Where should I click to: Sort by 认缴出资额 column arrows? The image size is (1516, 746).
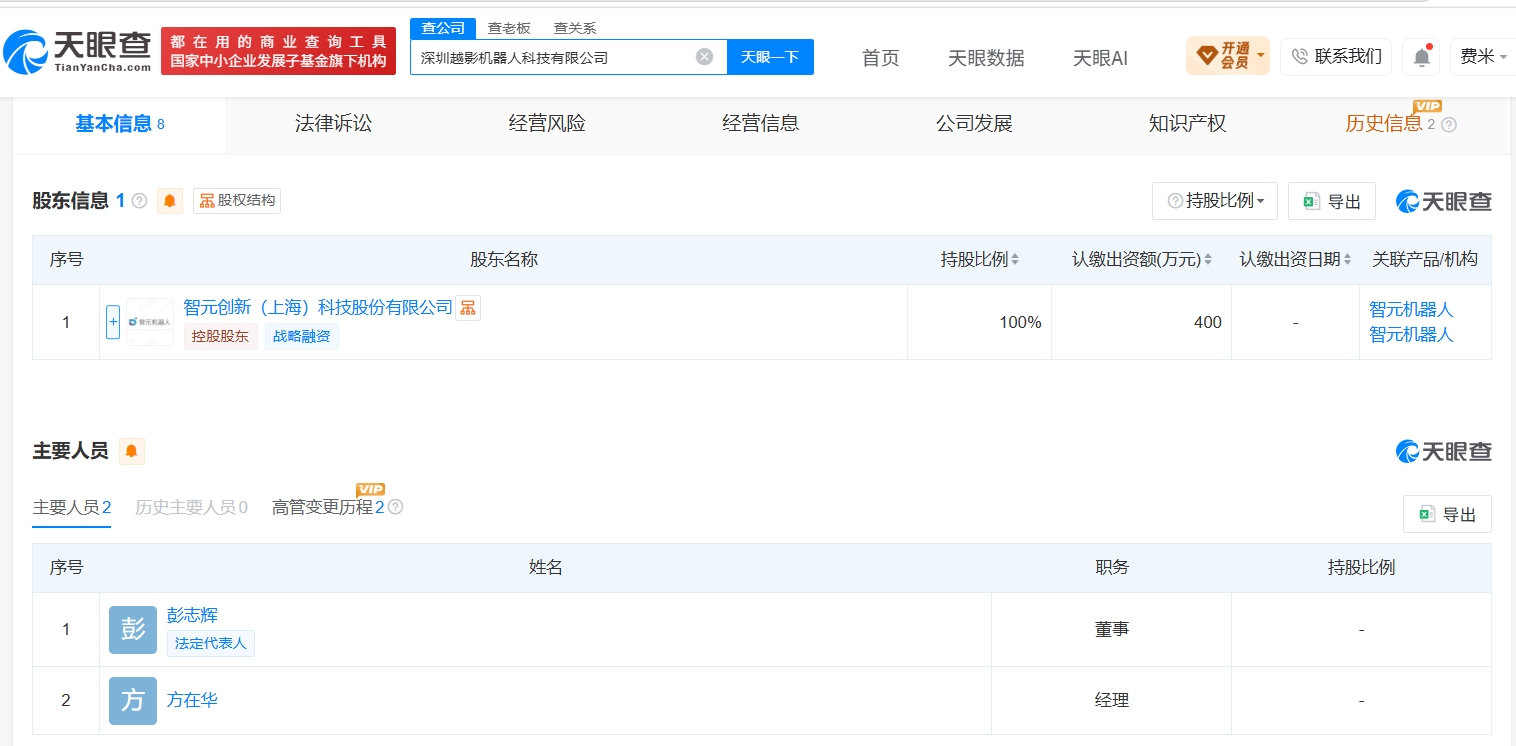[x=1208, y=260]
